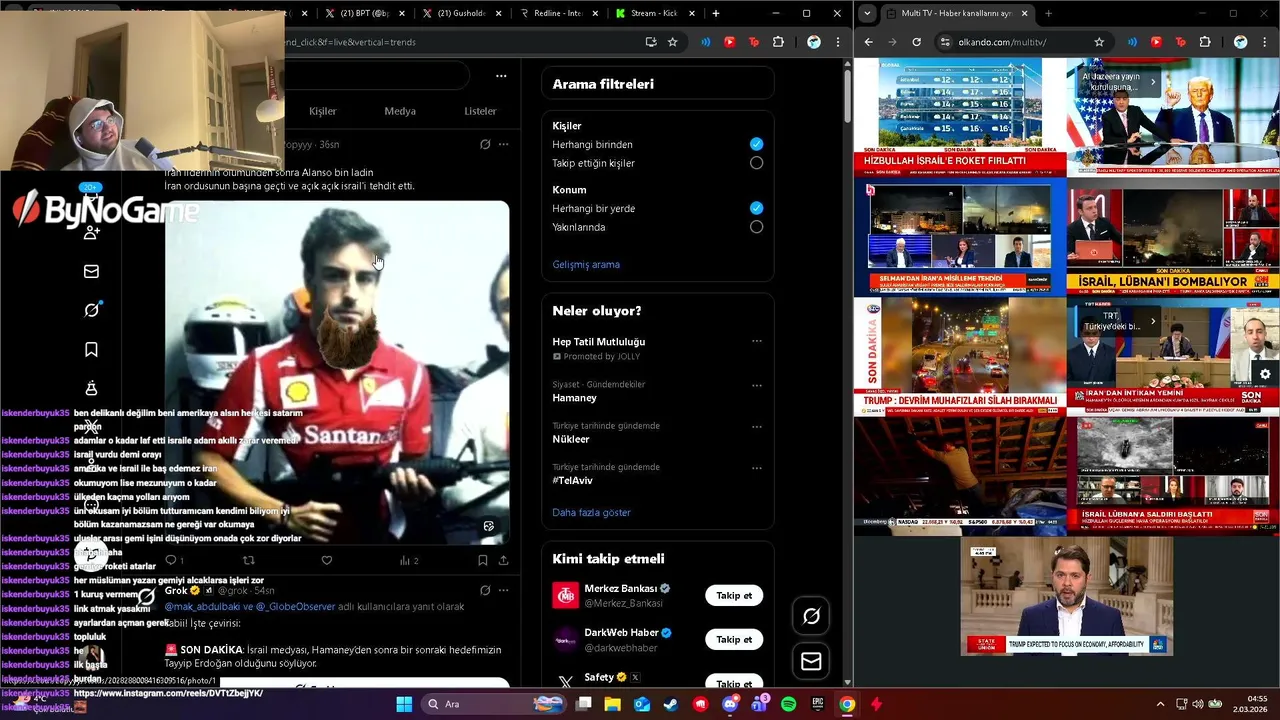The image size is (1280, 720).
Task: Switch to the Stream - Kick browser tab
Action: pyautogui.click(x=654, y=13)
